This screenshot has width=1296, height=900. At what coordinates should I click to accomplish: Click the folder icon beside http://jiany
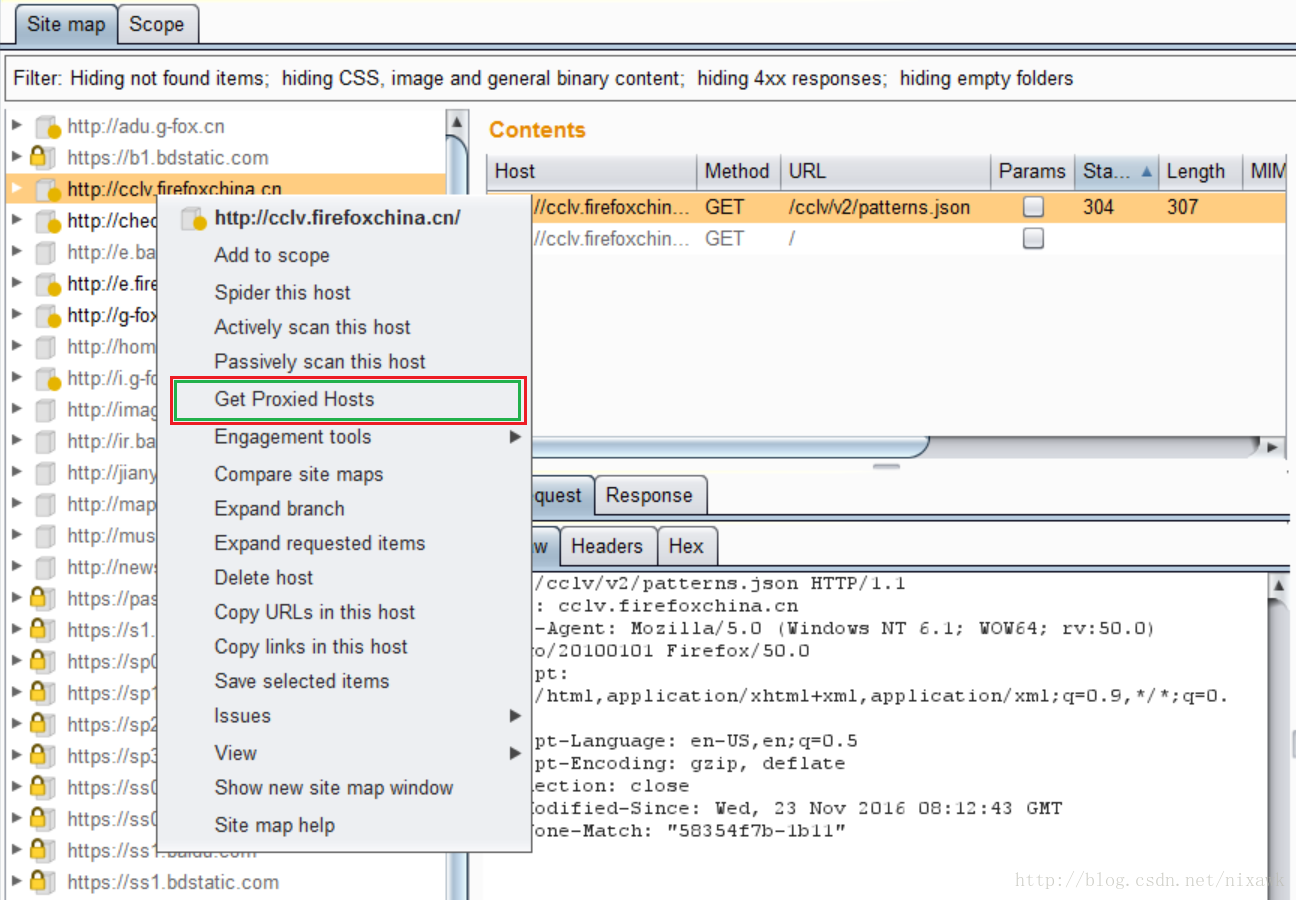pos(45,472)
